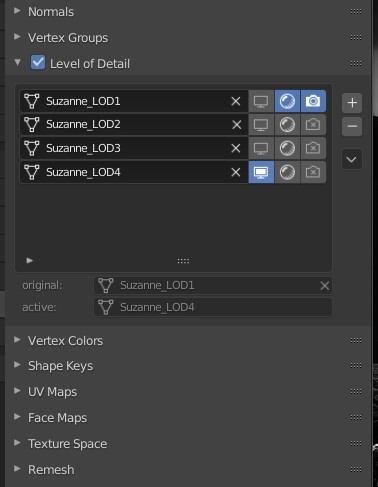Screen dimensions: 378x487
Task: Disable viewport display for Suzanne_LOD4
Action: 261,172
